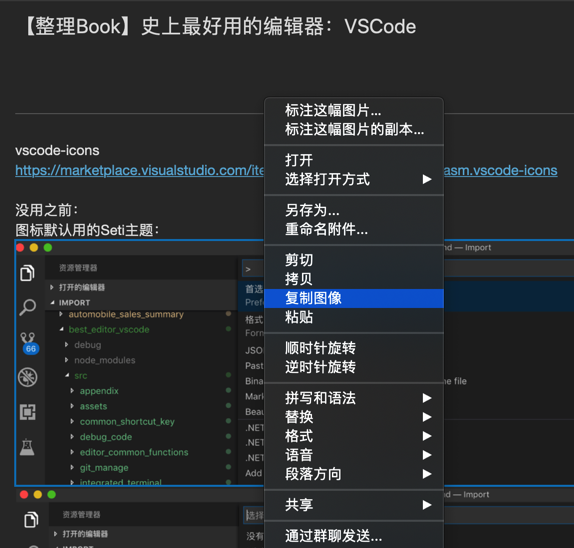Click link ending asm.vscode-icons

click(500, 170)
